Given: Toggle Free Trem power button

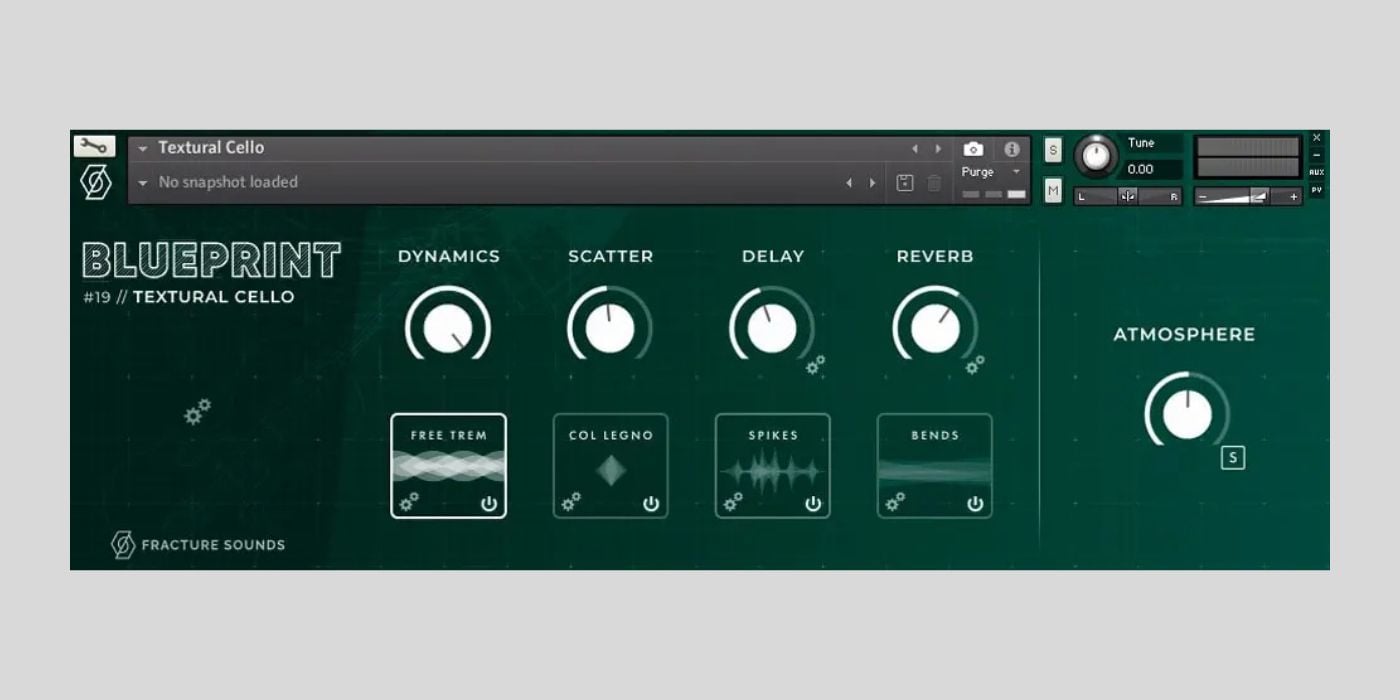Looking at the screenshot, I should pos(489,504).
